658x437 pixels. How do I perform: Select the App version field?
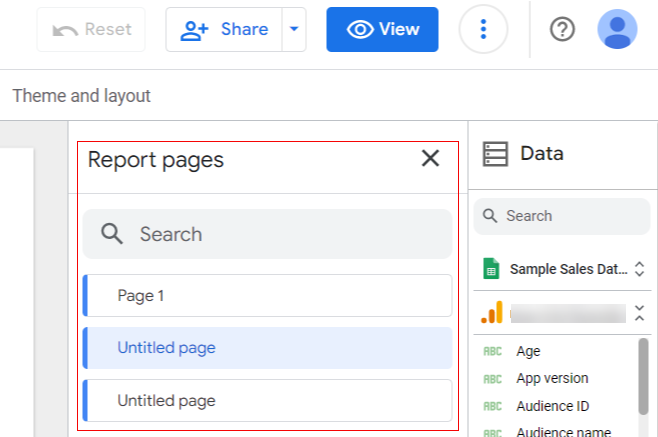coord(552,378)
